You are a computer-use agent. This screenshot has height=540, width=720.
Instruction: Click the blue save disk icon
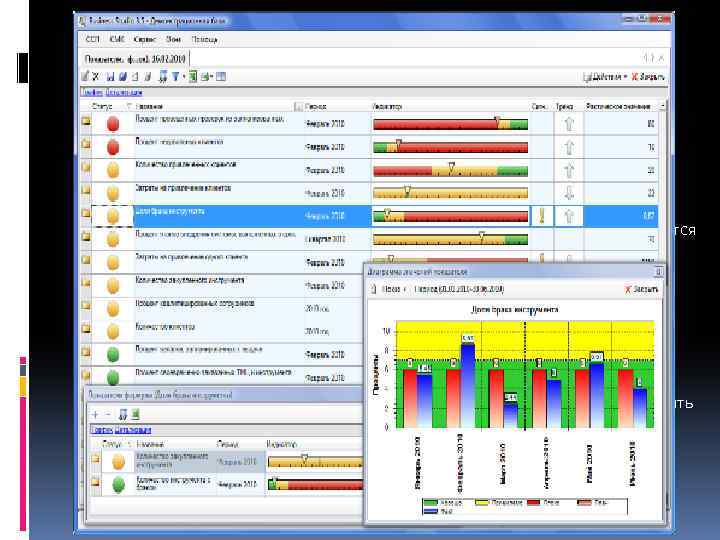[x=110, y=77]
